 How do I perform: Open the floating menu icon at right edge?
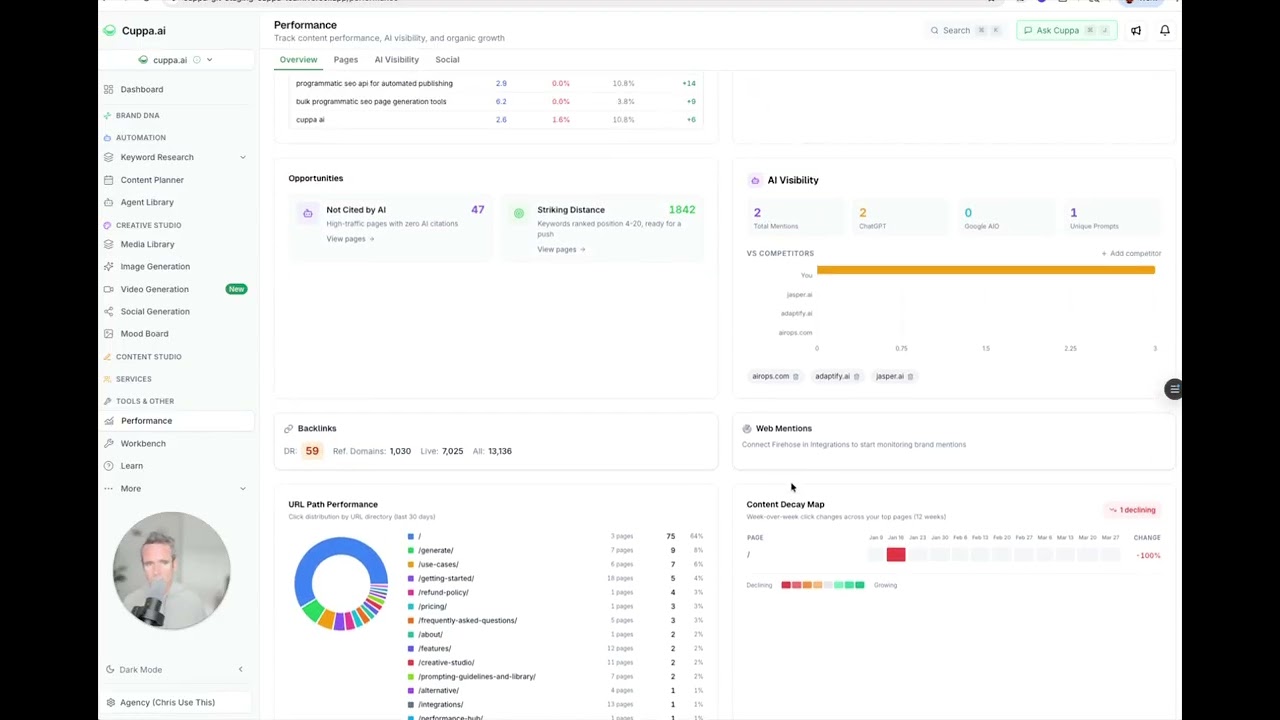click(x=1174, y=389)
